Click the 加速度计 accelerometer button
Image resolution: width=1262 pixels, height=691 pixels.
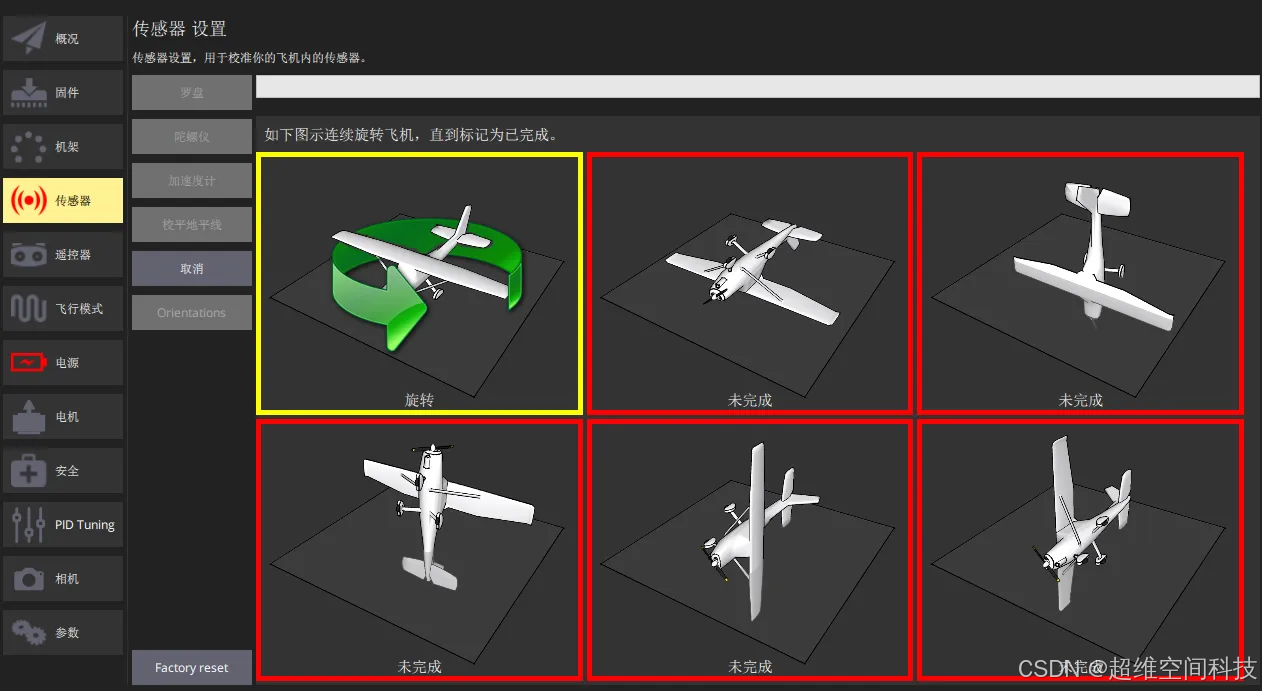pyautogui.click(x=192, y=180)
